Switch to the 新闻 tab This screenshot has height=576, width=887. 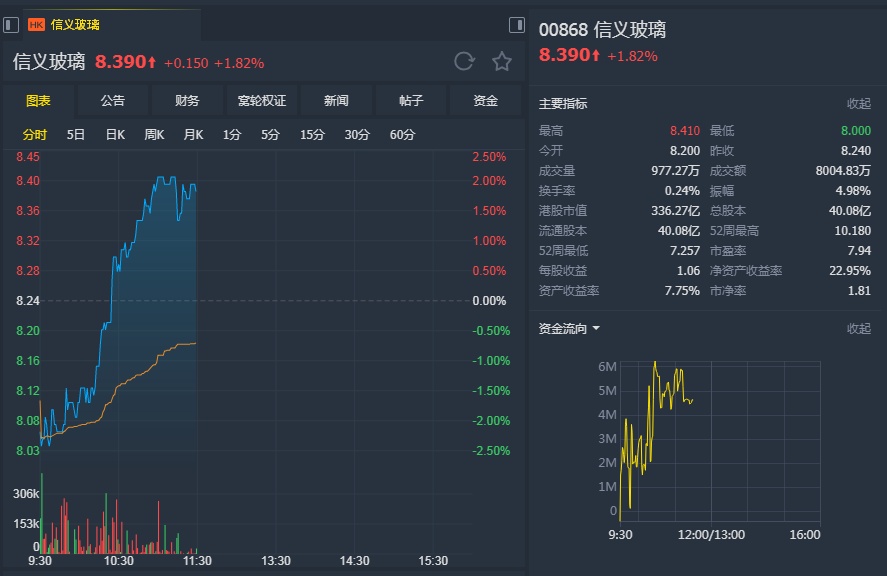click(x=336, y=101)
